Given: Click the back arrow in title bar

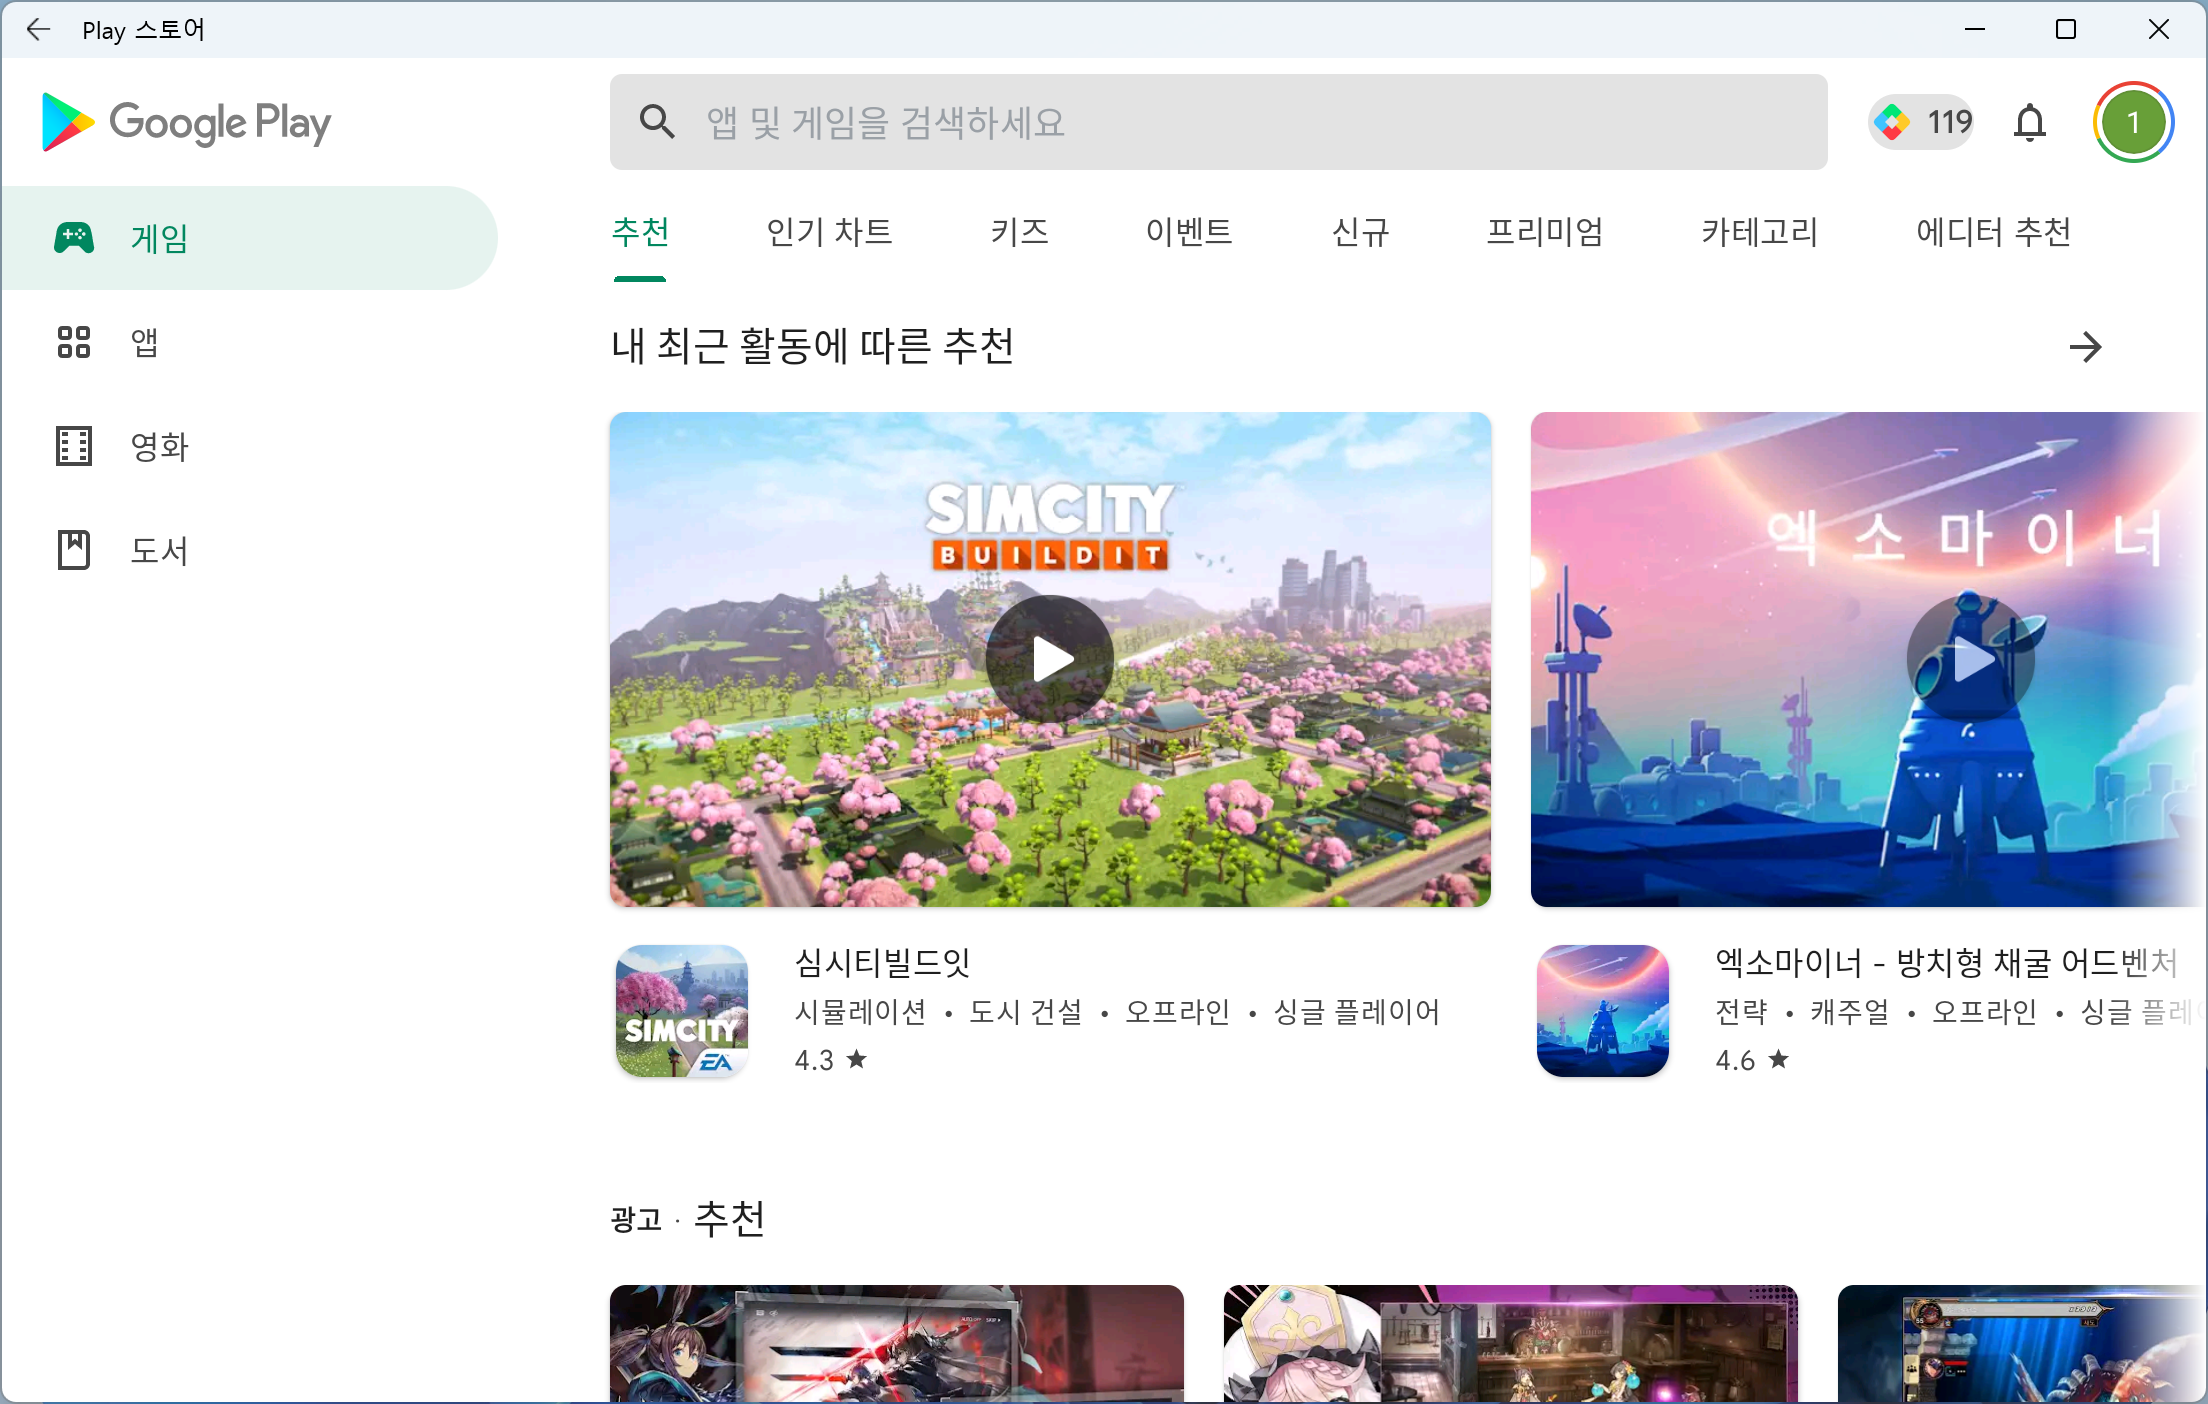Looking at the screenshot, I should pyautogui.click(x=38, y=29).
